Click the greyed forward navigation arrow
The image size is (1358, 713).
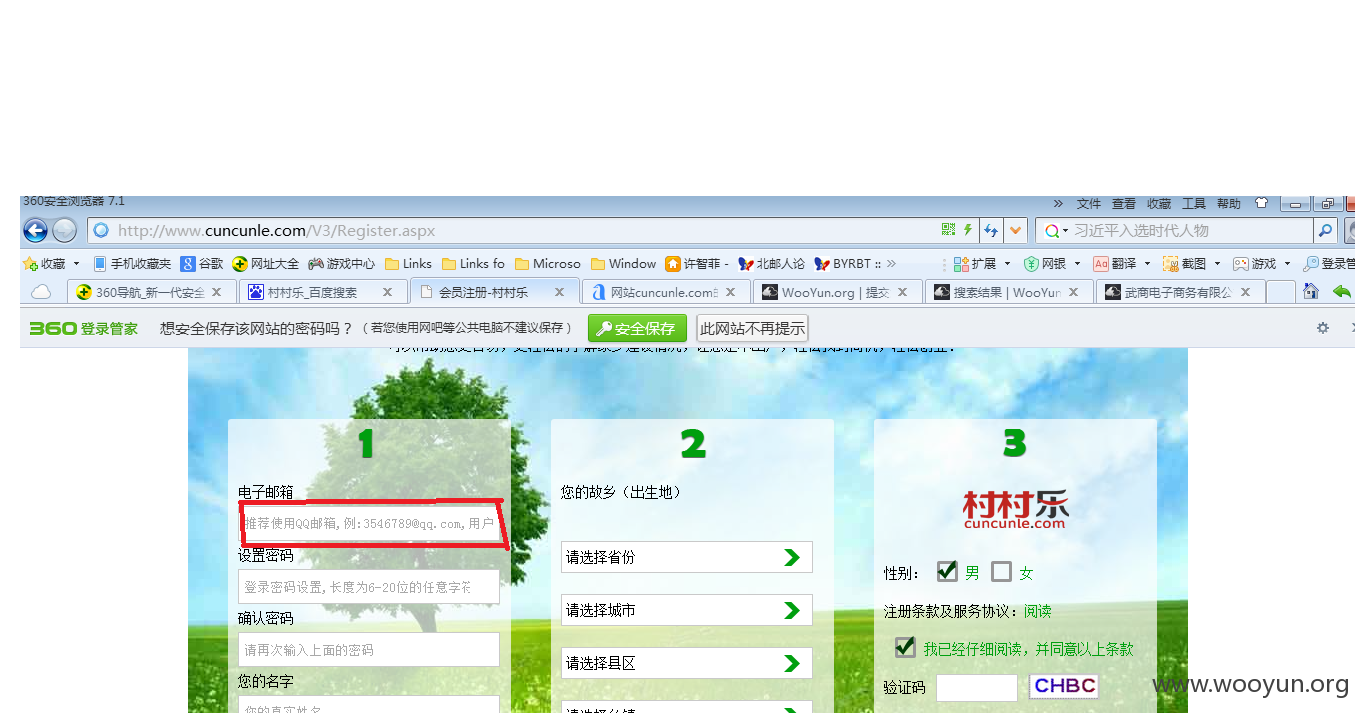[x=64, y=231]
